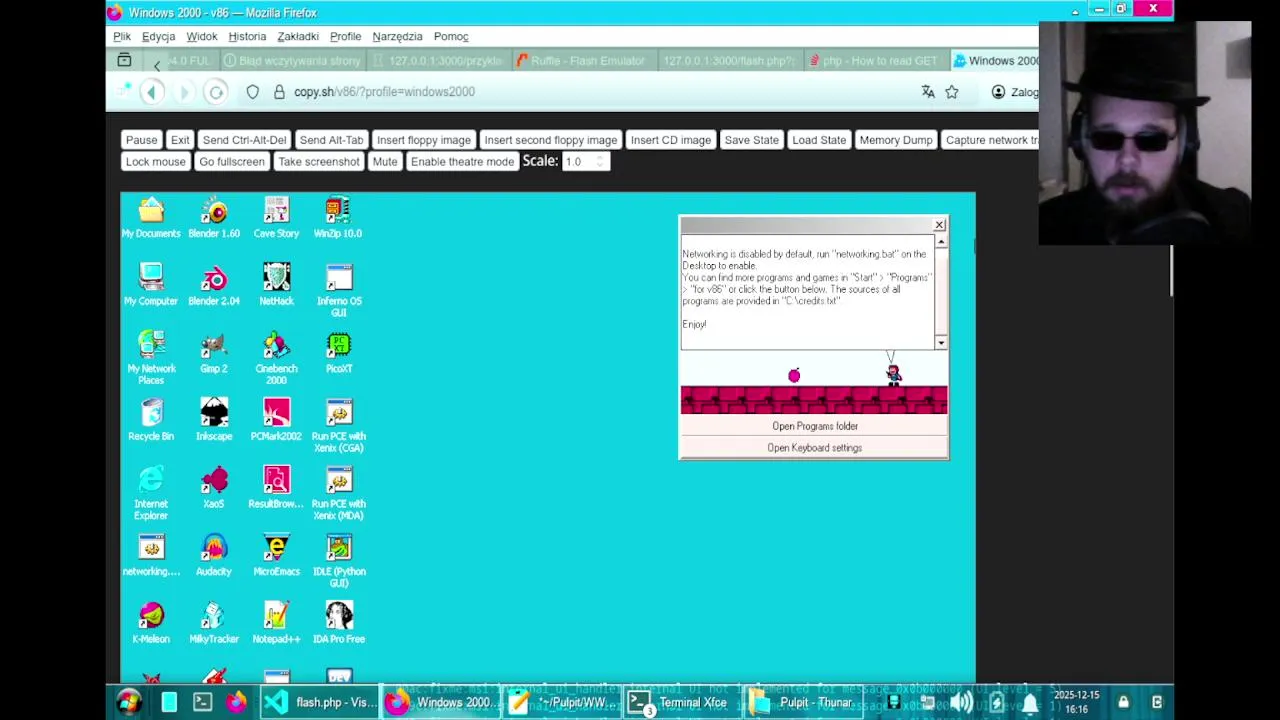Open the Plik menu

[122, 37]
